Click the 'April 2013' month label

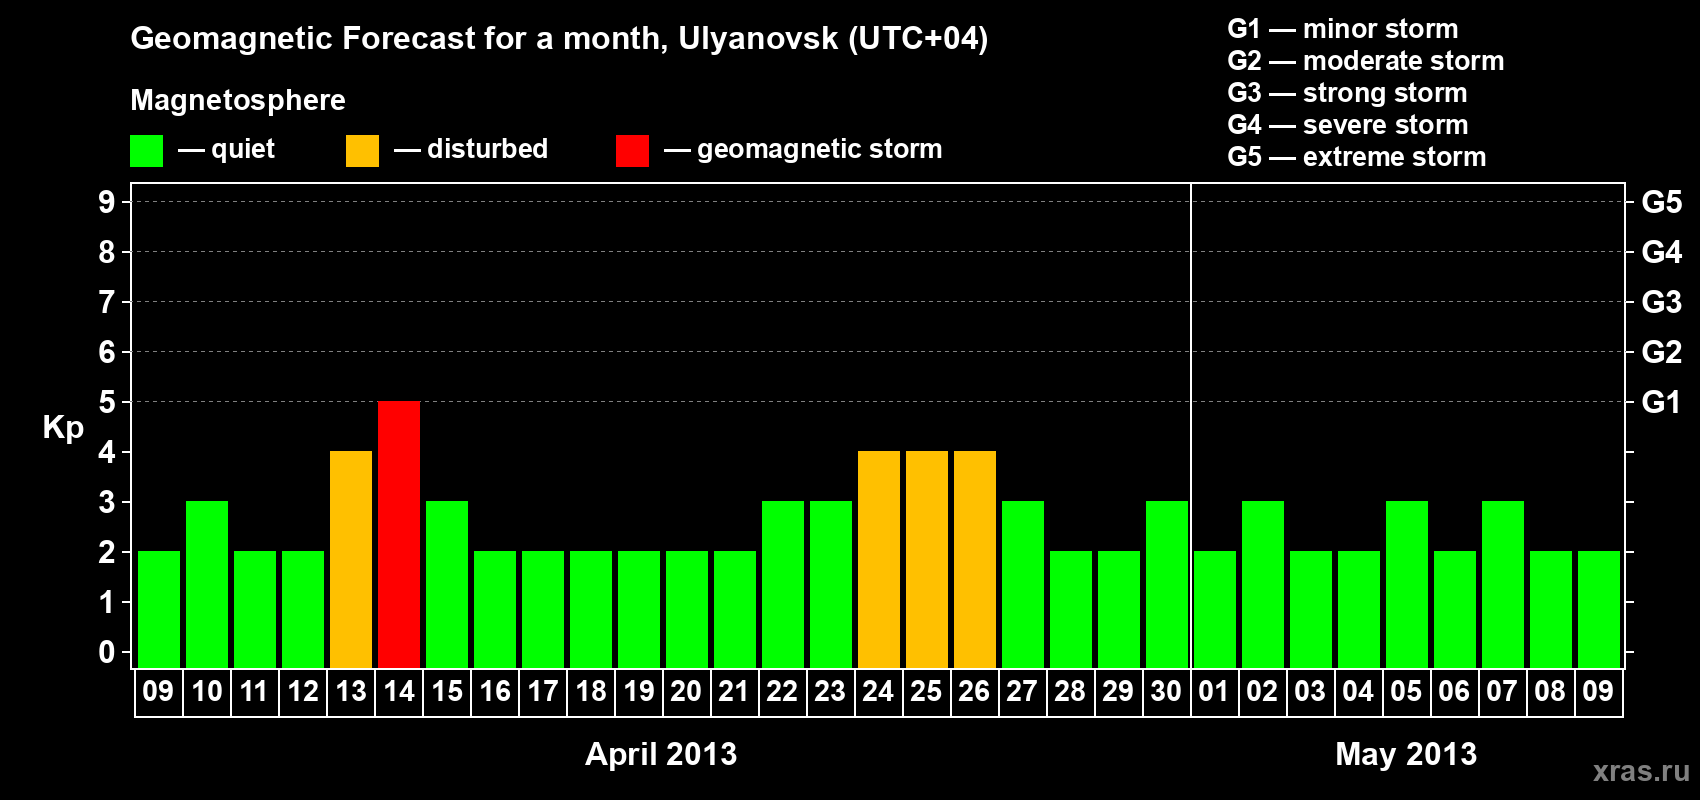(661, 754)
